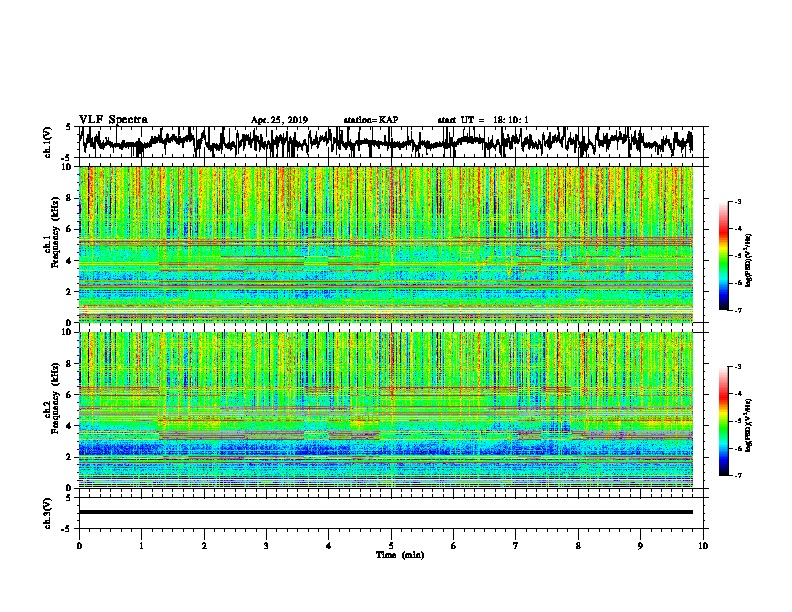Click the time axis tick label "10"
Viewport: 792px width, 612px height.
click(703, 546)
